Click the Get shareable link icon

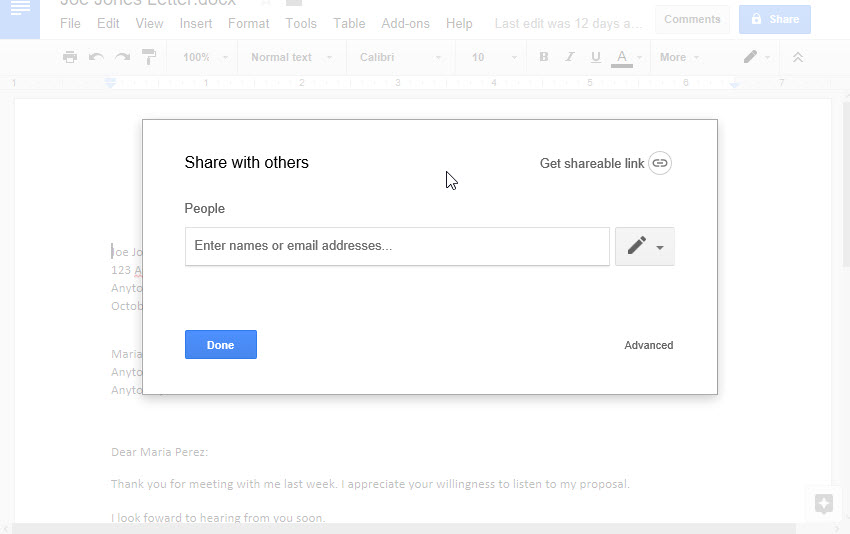click(659, 163)
